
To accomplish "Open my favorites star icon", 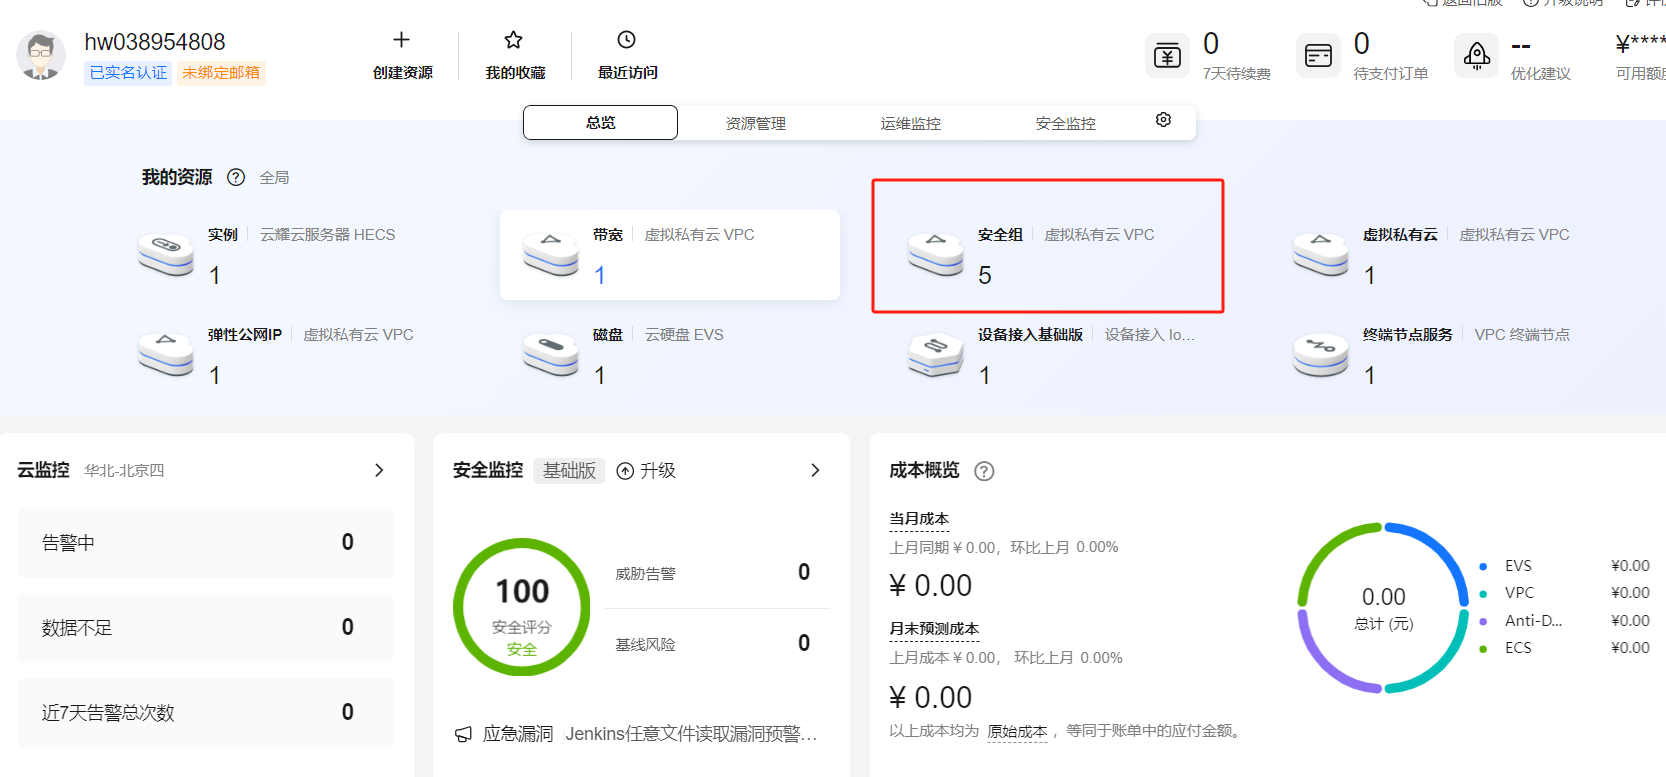I will [x=514, y=40].
